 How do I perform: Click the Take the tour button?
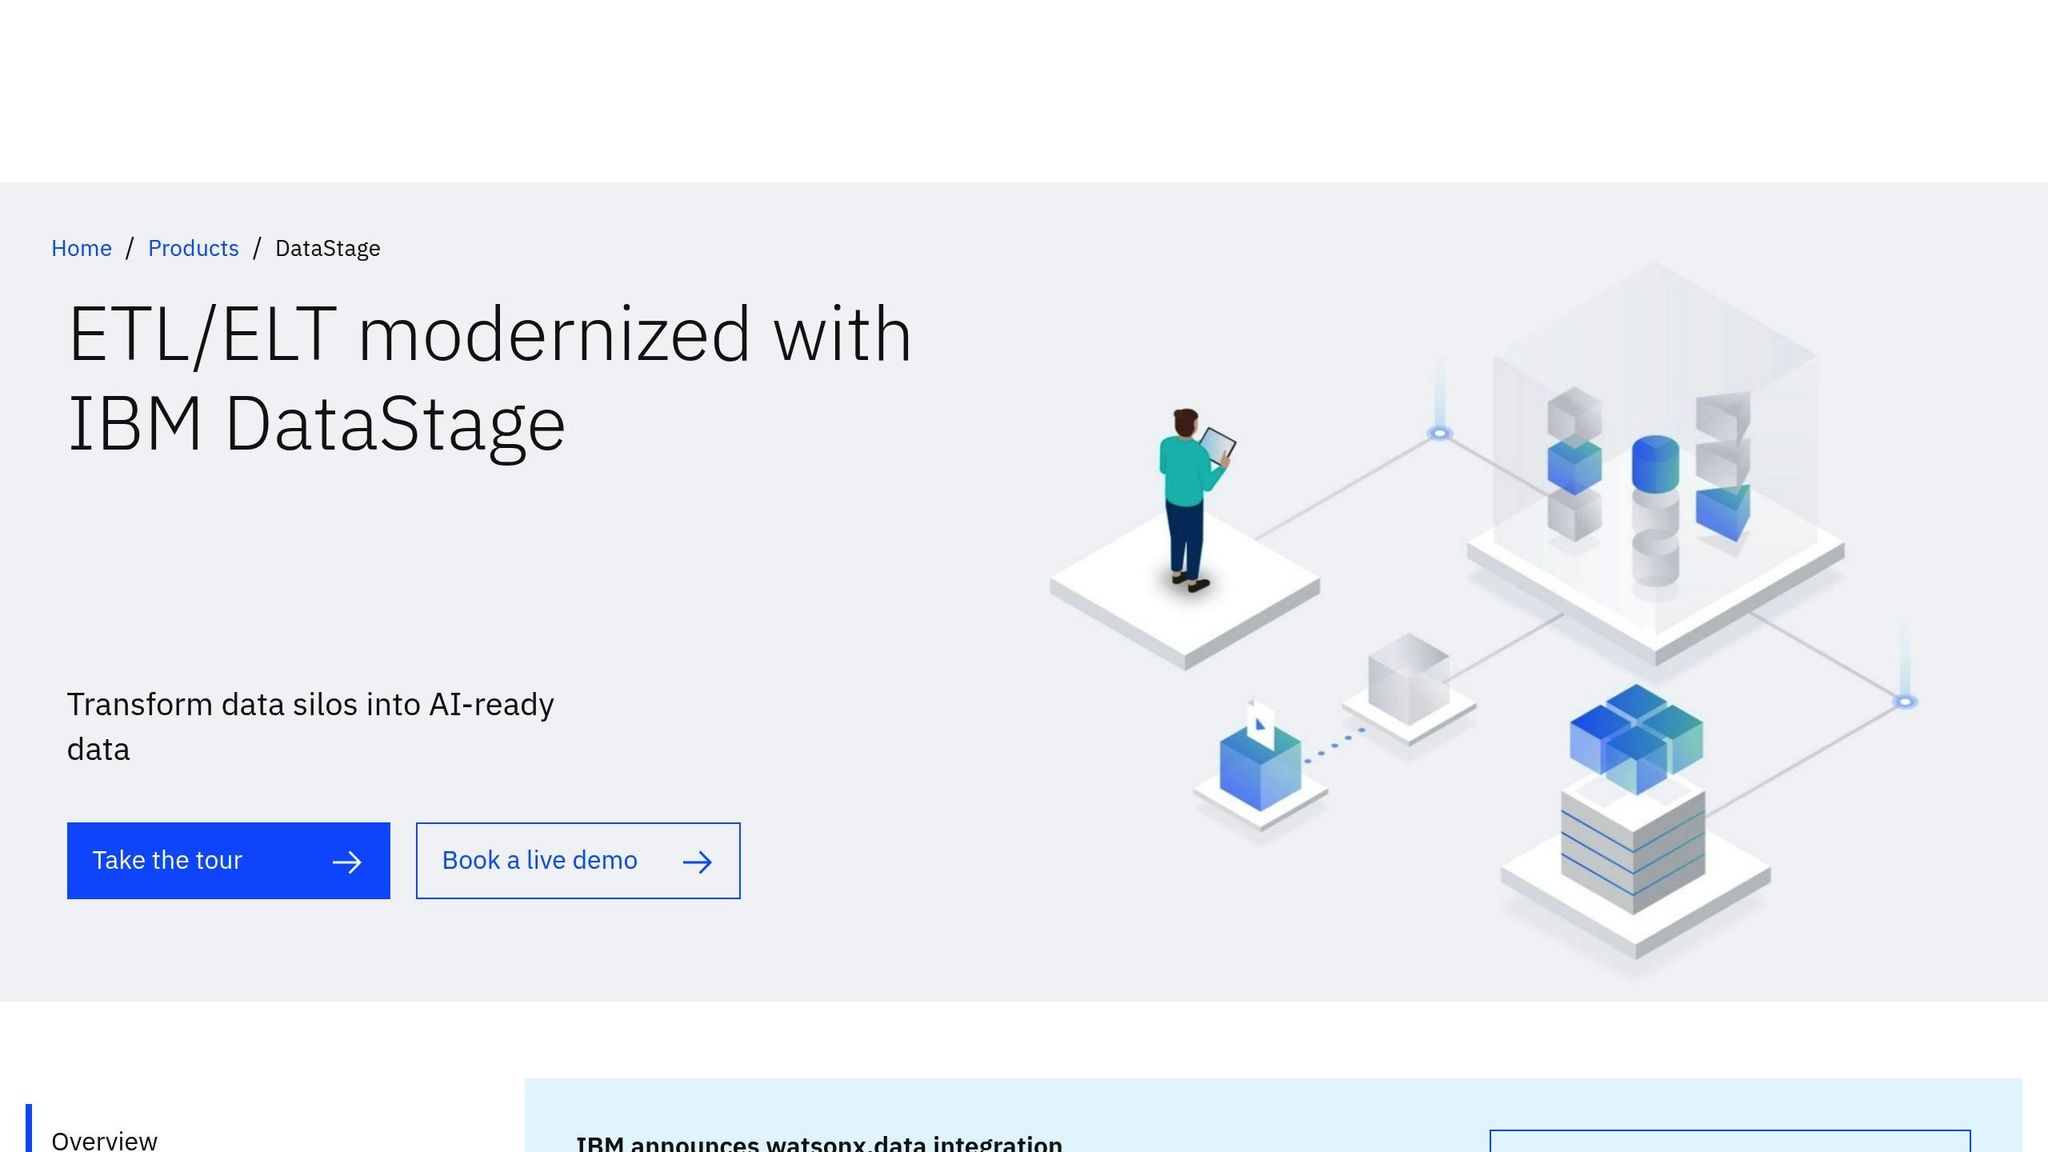coord(228,861)
